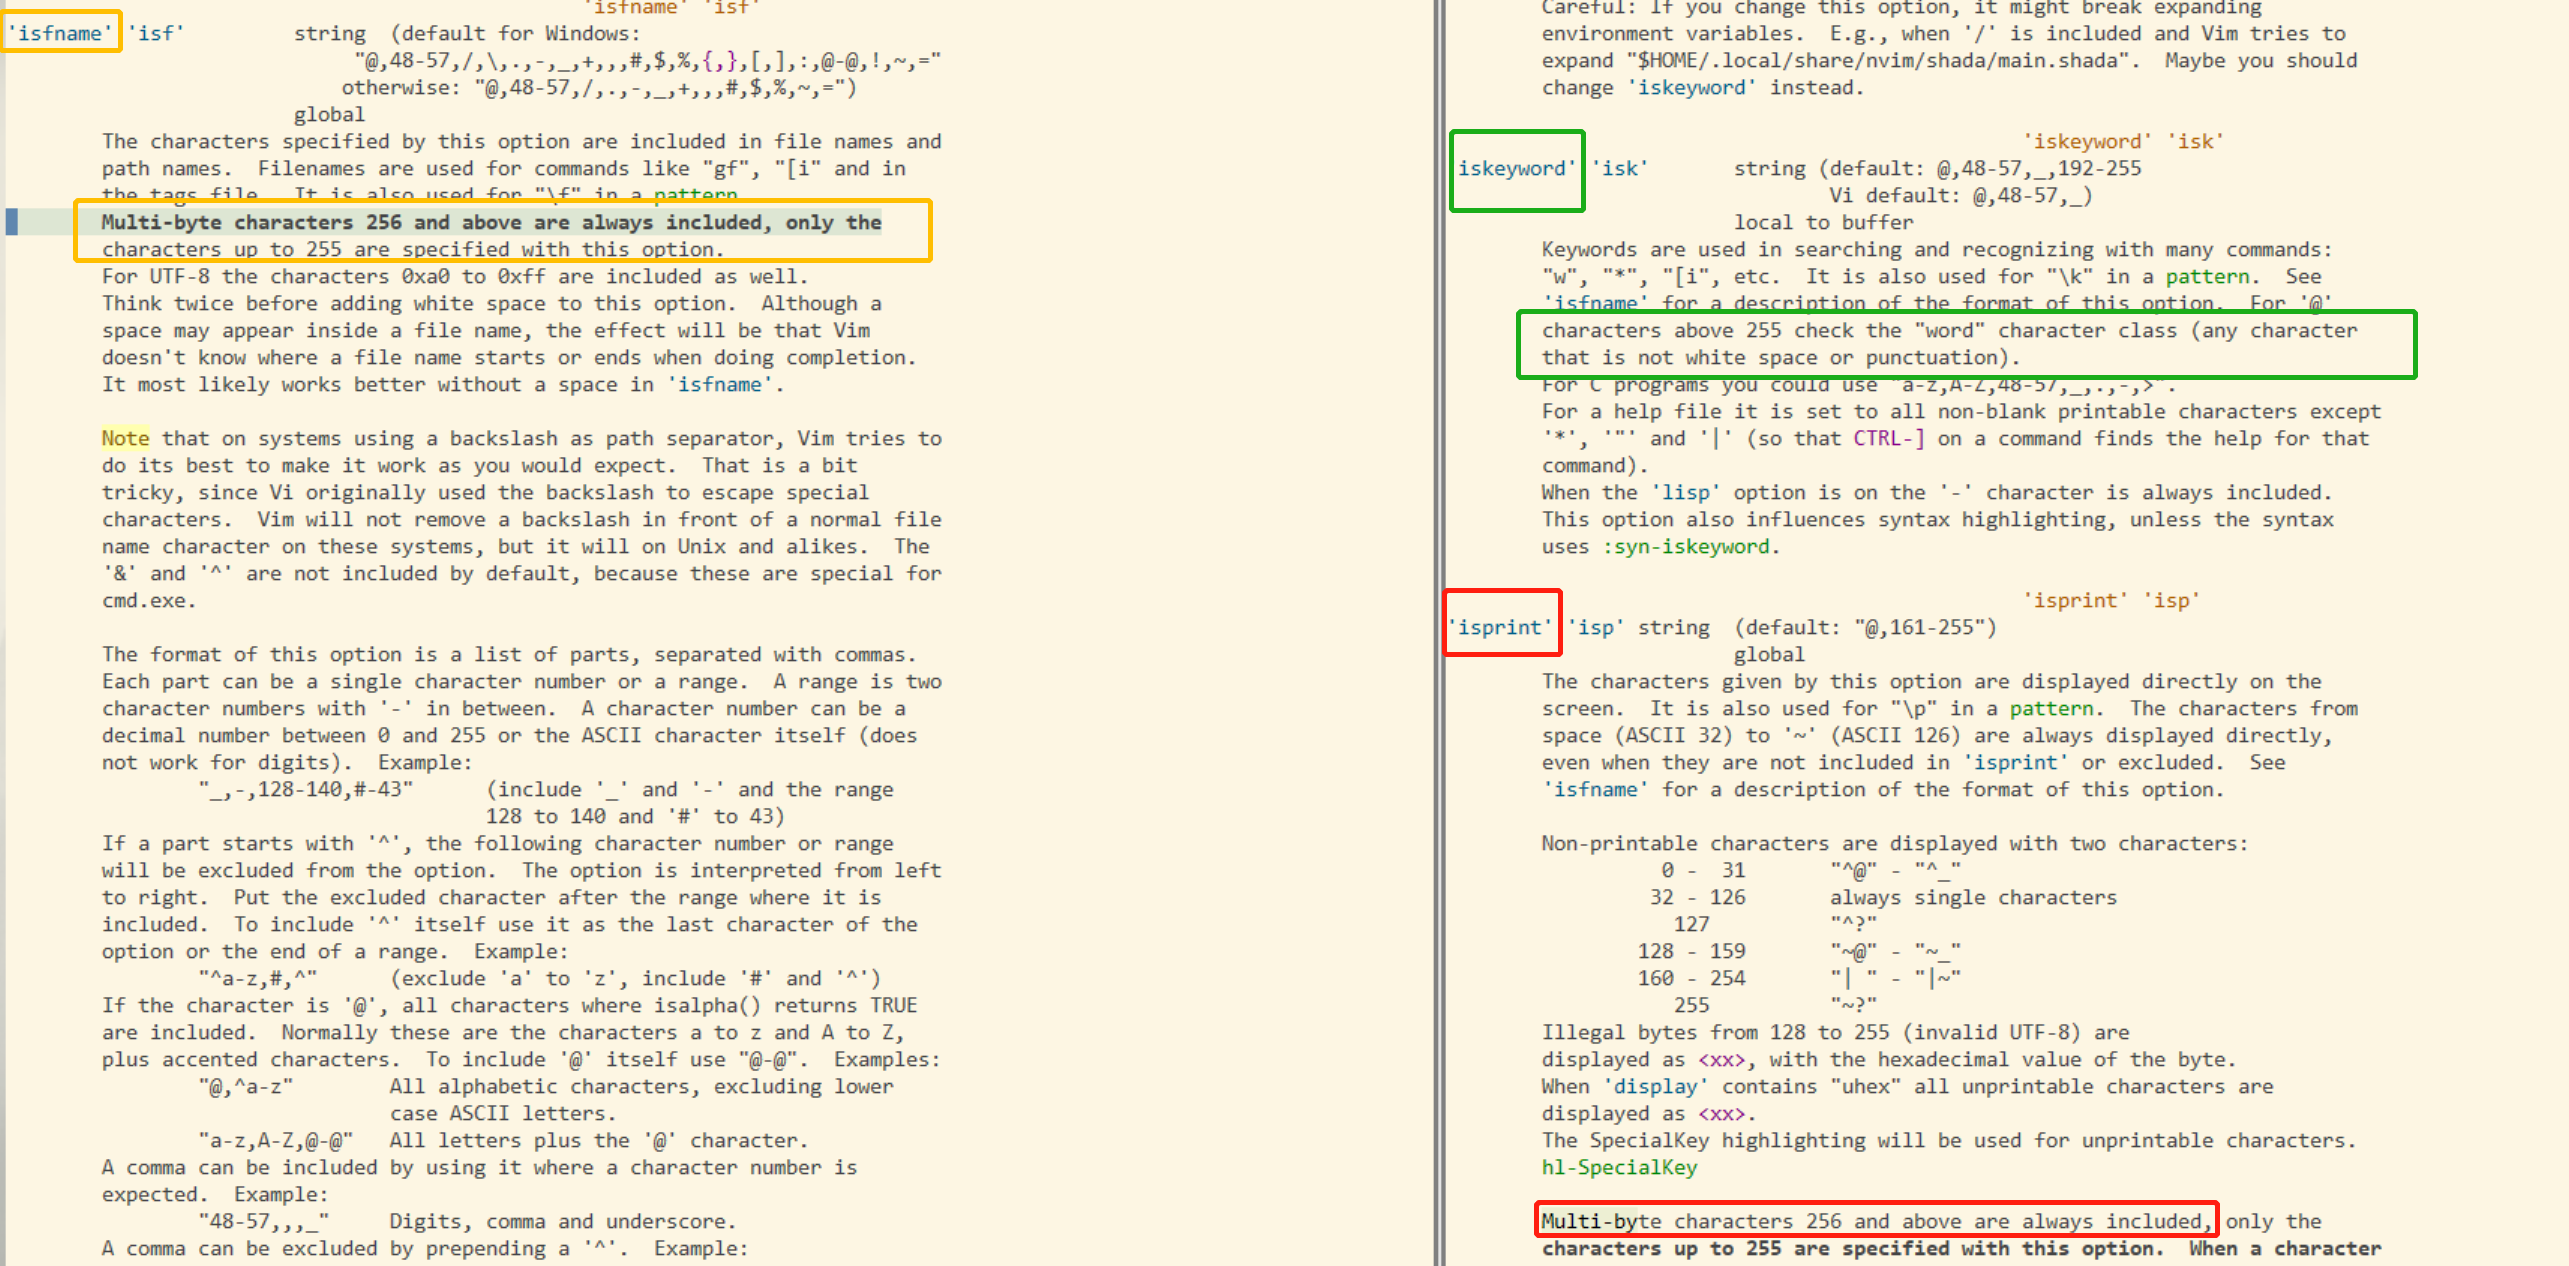Click the orange right-aligned 'isk' help tag
Viewport: 2569px width, 1266px height.
pos(2195,141)
